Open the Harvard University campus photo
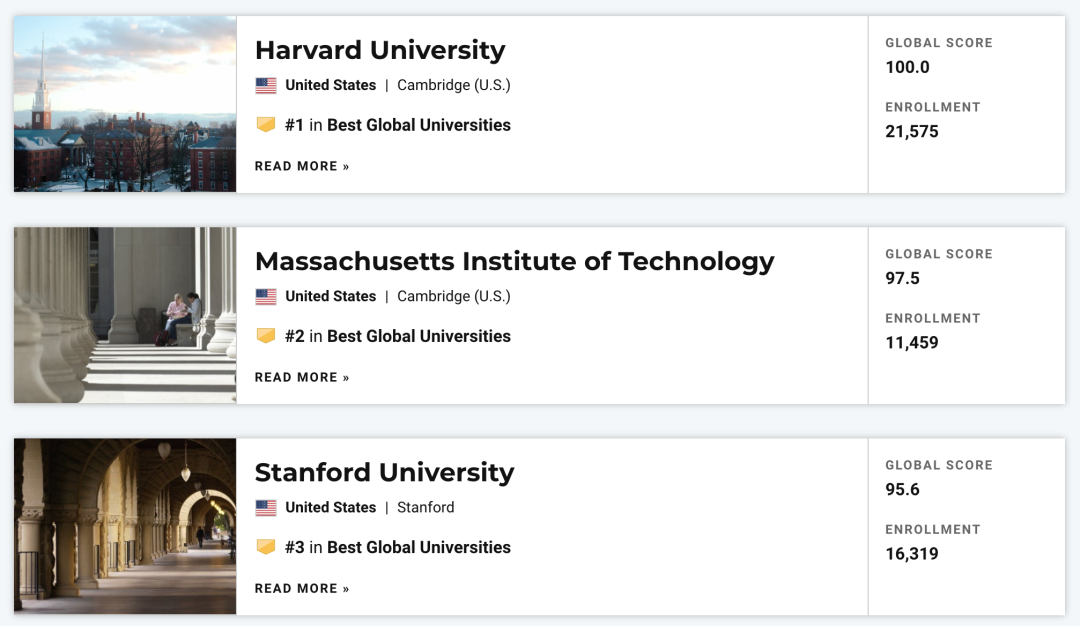This screenshot has height=626, width=1080. [125, 104]
